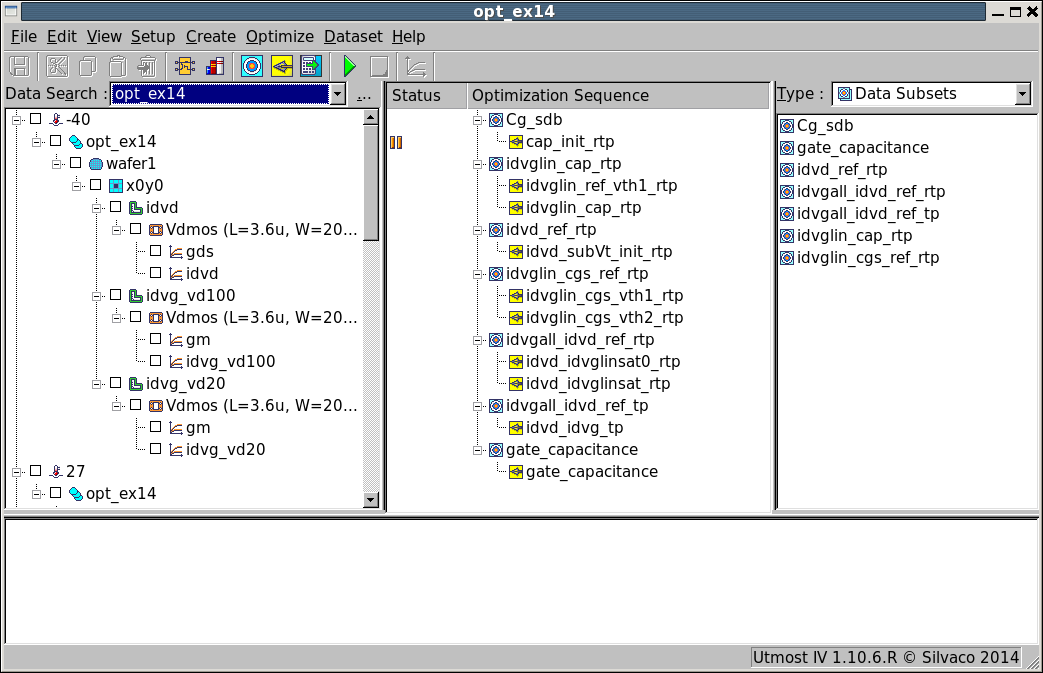
Task: Open the orange circuit model toolbar icon
Action: pos(185,67)
